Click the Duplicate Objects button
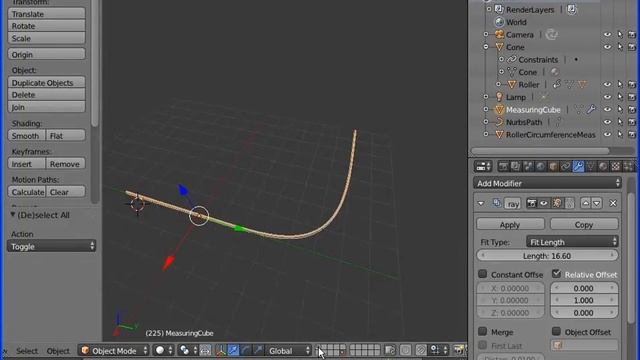 tap(46, 82)
